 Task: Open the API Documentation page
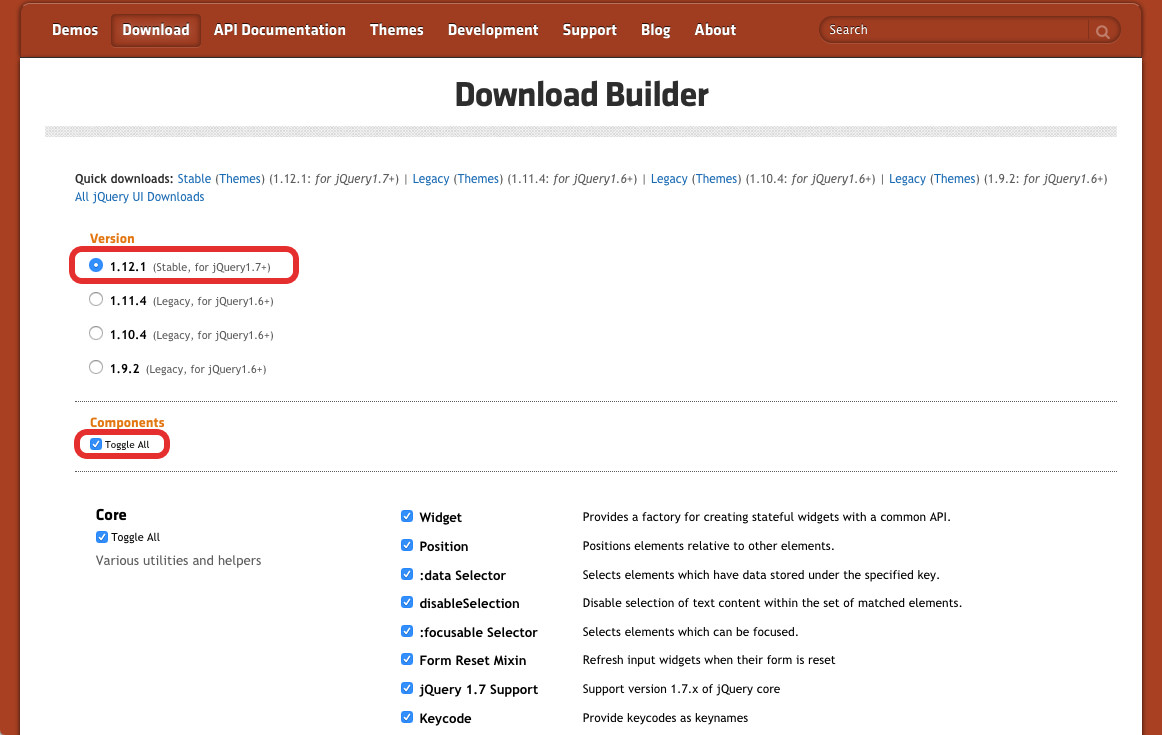(280, 30)
